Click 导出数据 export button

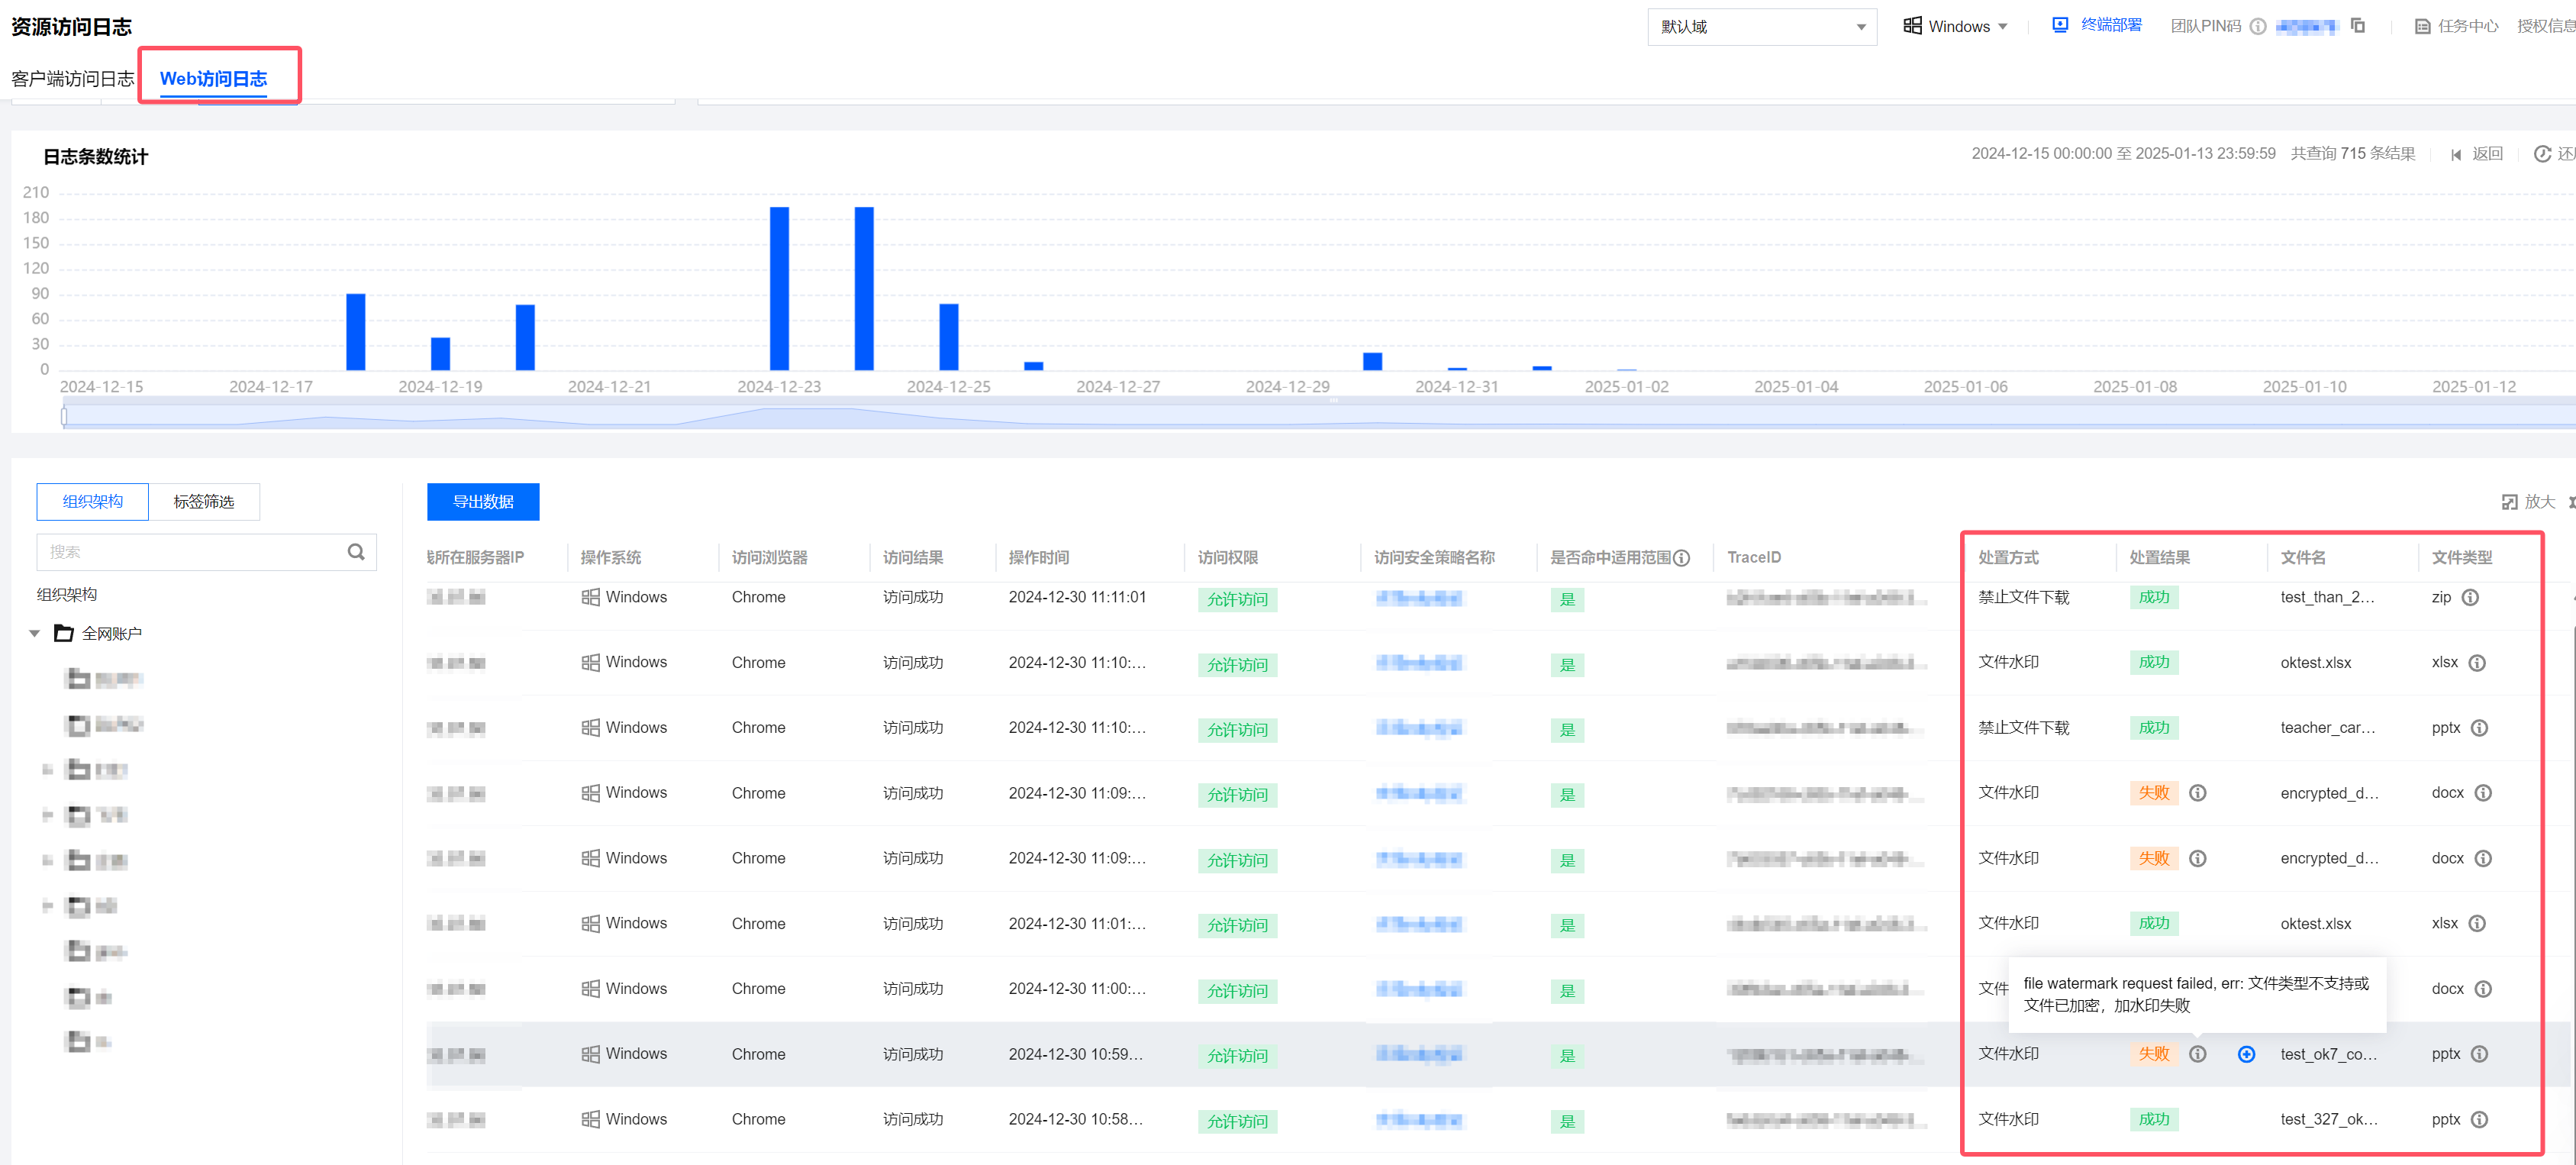click(483, 501)
